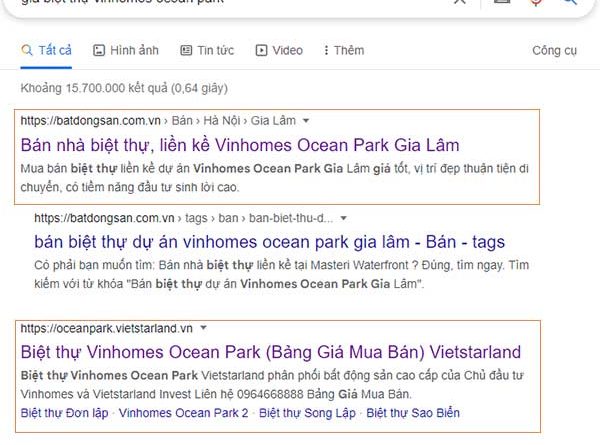Open the Biệt thự Đơn lập sitelink
600x445 pixels.
(64, 413)
